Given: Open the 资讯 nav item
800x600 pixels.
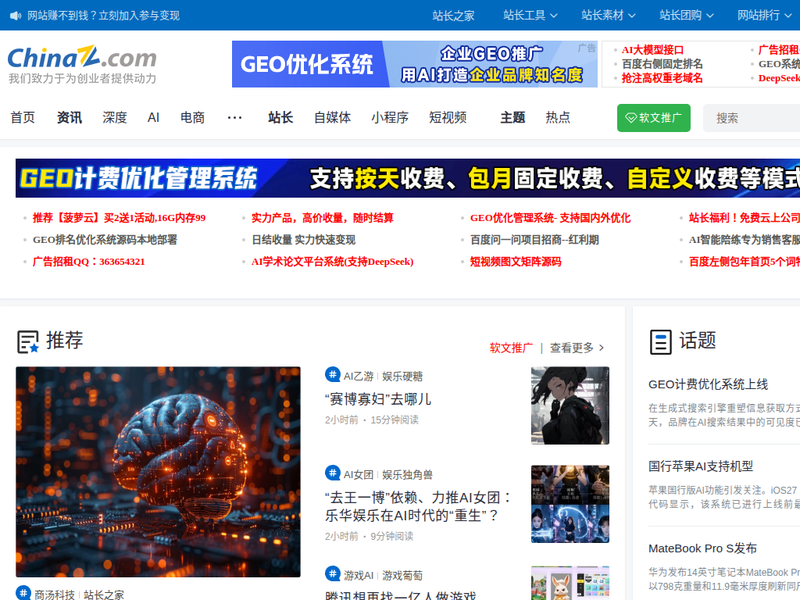Looking at the screenshot, I should pyautogui.click(x=69, y=118).
